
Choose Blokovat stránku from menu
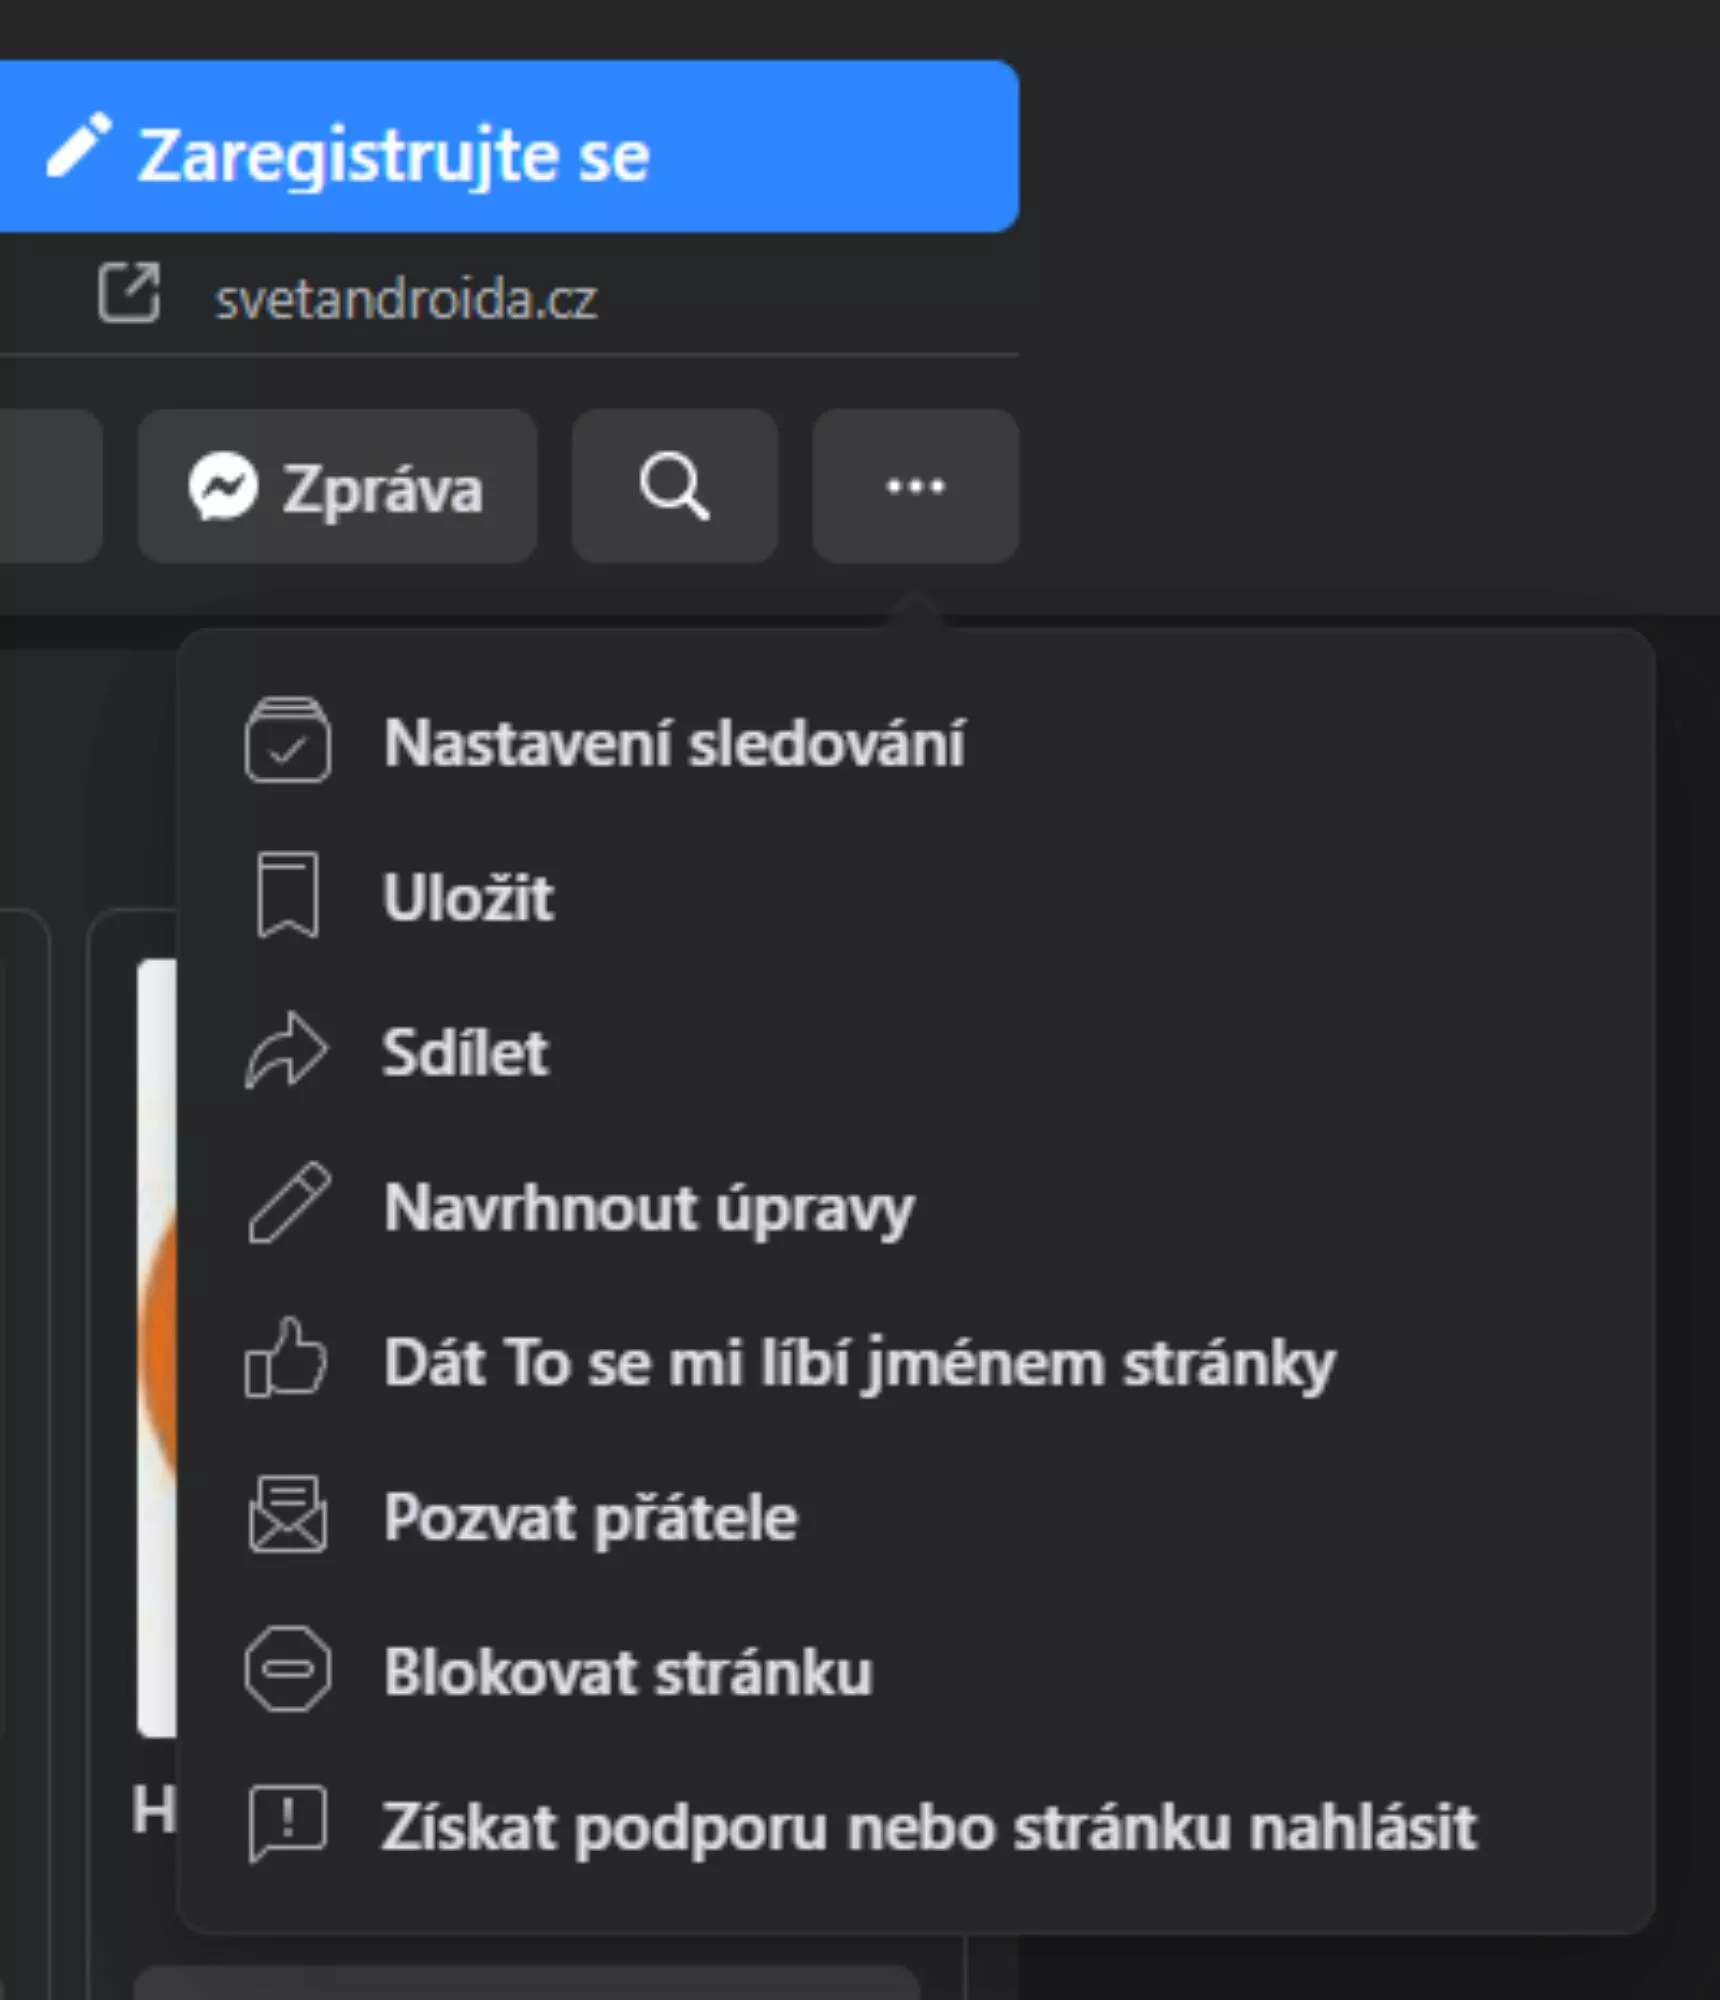click(x=915, y=1672)
